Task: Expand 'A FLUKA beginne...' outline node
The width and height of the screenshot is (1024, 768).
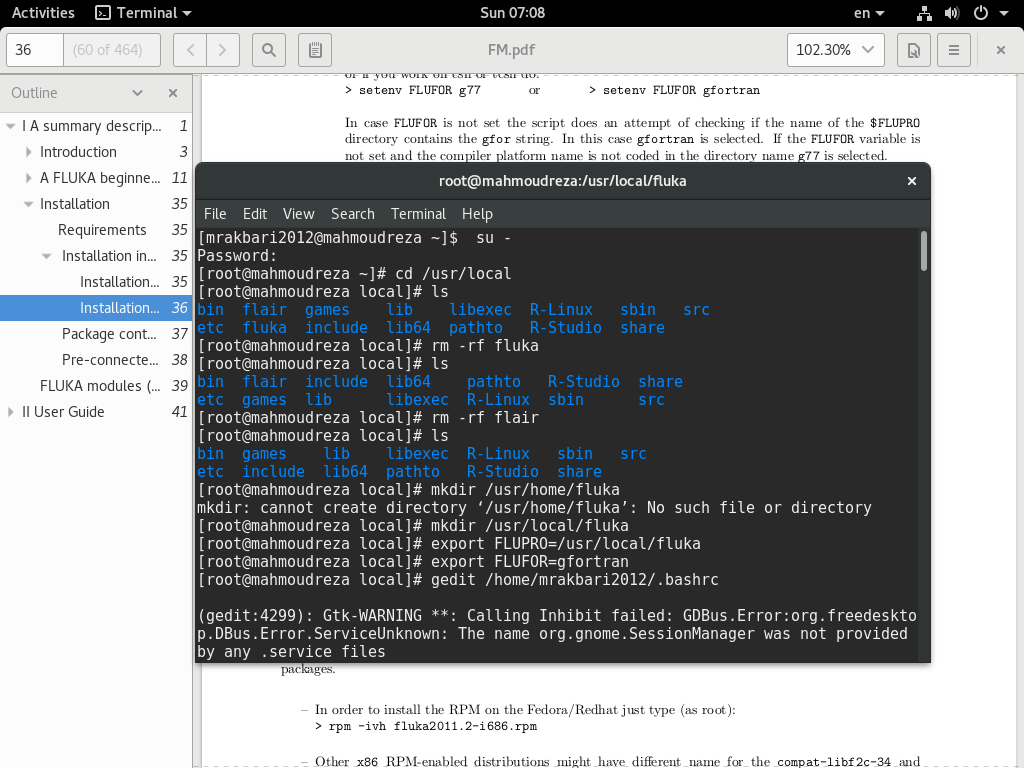Action: 28,178
